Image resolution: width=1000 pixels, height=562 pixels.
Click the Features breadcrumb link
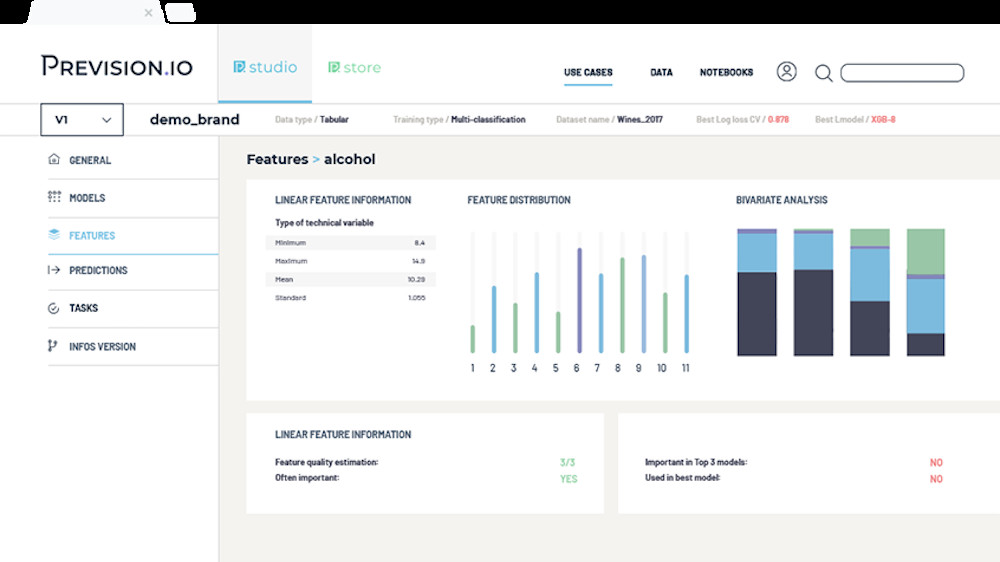click(277, 159)
